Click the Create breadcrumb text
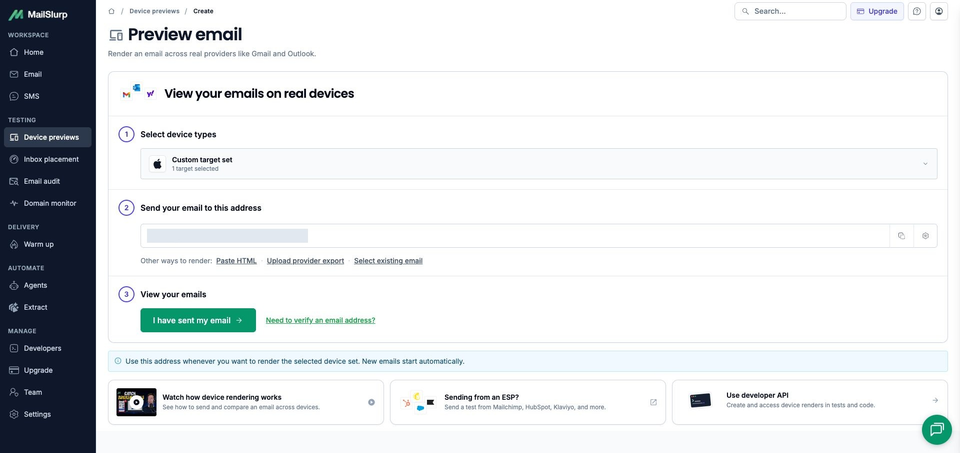Viewport: 960px width, 453px height. pyautogui.click(x=203, y=11)
